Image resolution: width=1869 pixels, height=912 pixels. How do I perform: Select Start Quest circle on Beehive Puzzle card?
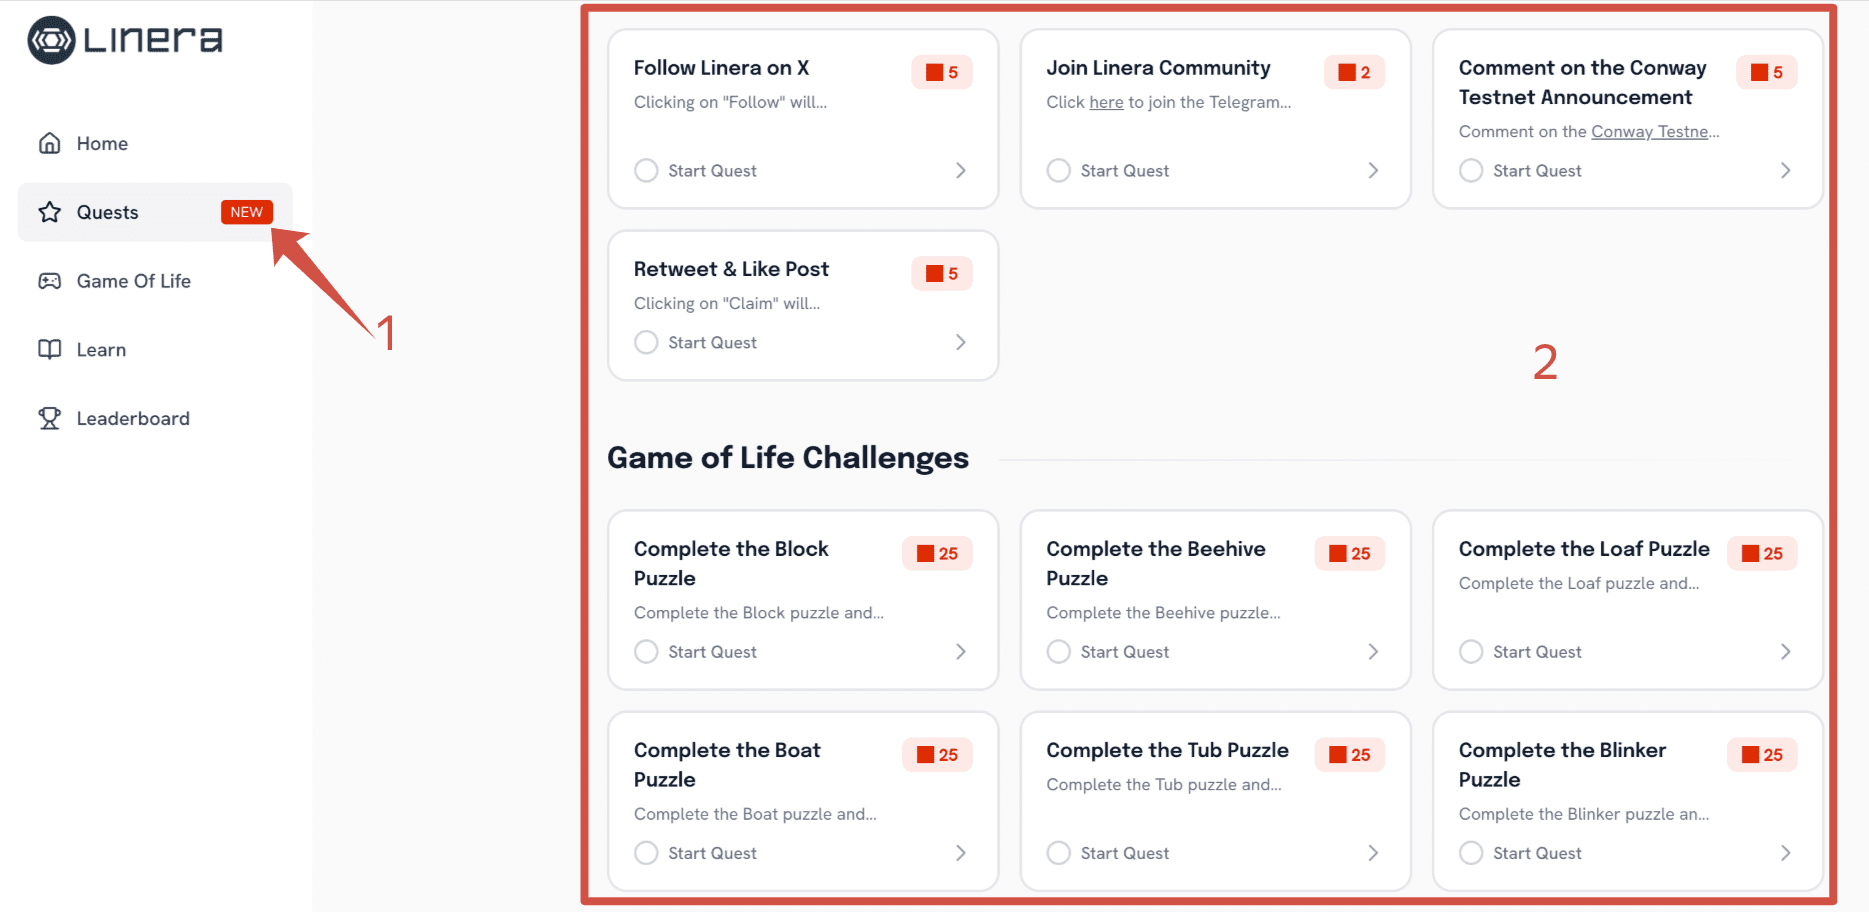tap(1059, 651)
